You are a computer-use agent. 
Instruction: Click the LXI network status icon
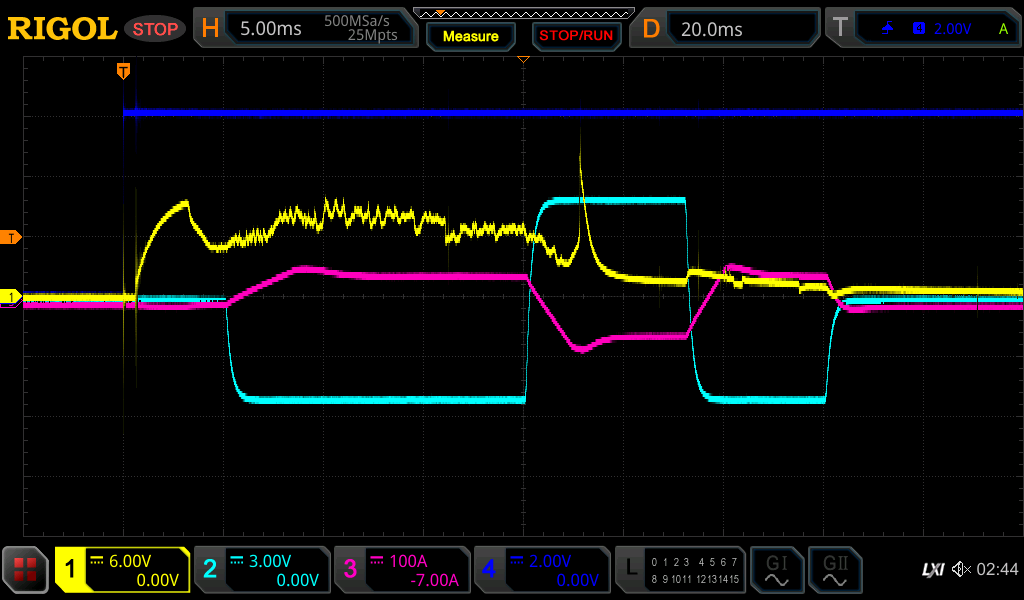932,570
